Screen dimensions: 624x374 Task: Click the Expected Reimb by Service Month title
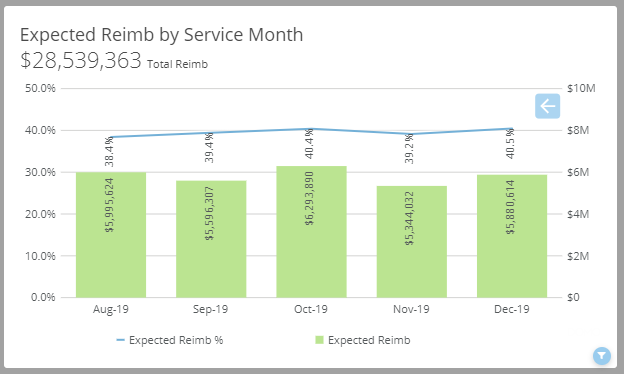pos(162,35)
